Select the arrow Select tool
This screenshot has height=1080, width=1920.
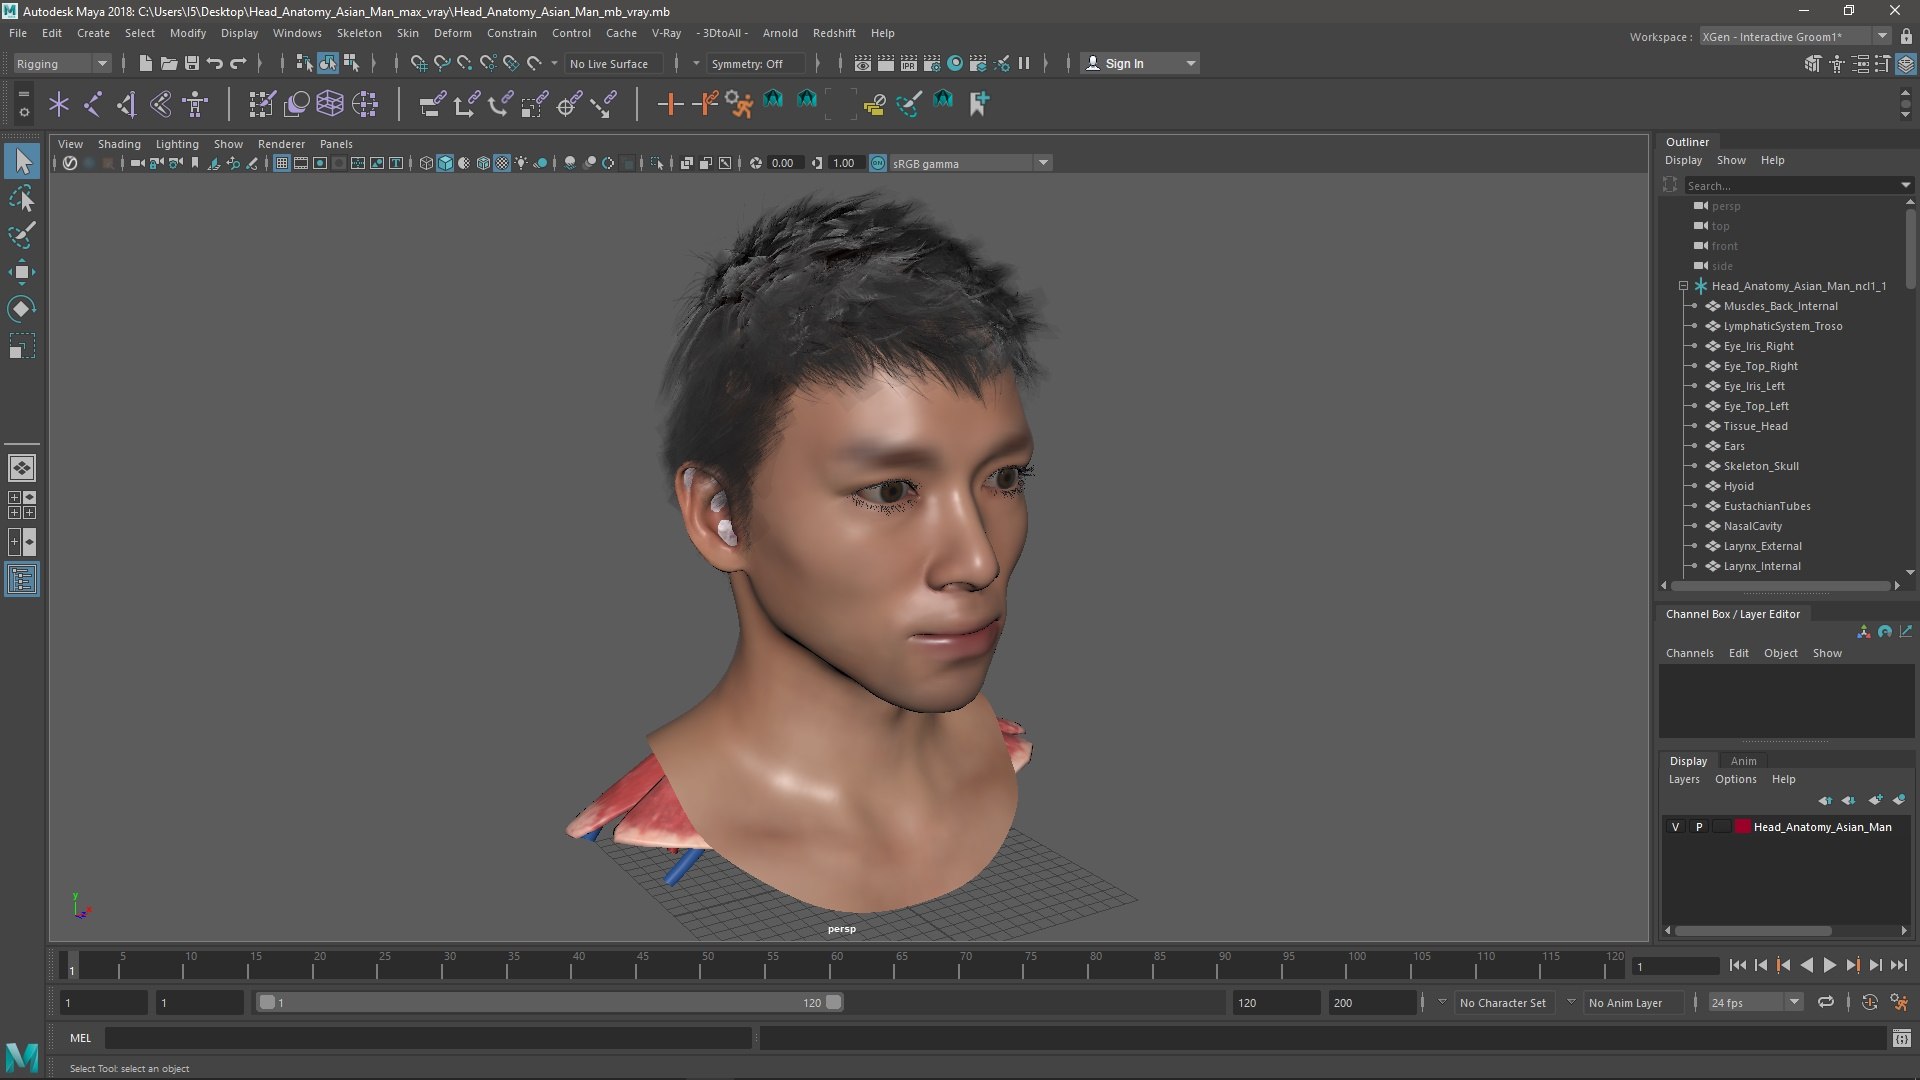click(x=22, y=161)
